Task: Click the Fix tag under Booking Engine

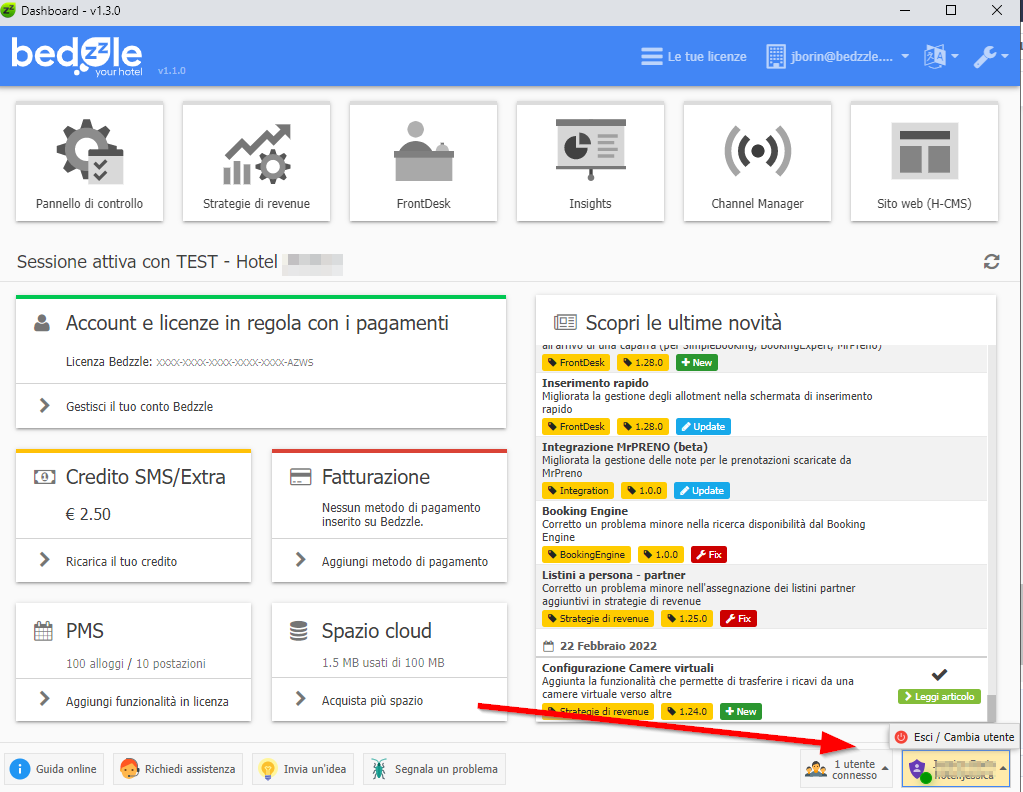Action: pyautogui.click(x=709, y=555)
